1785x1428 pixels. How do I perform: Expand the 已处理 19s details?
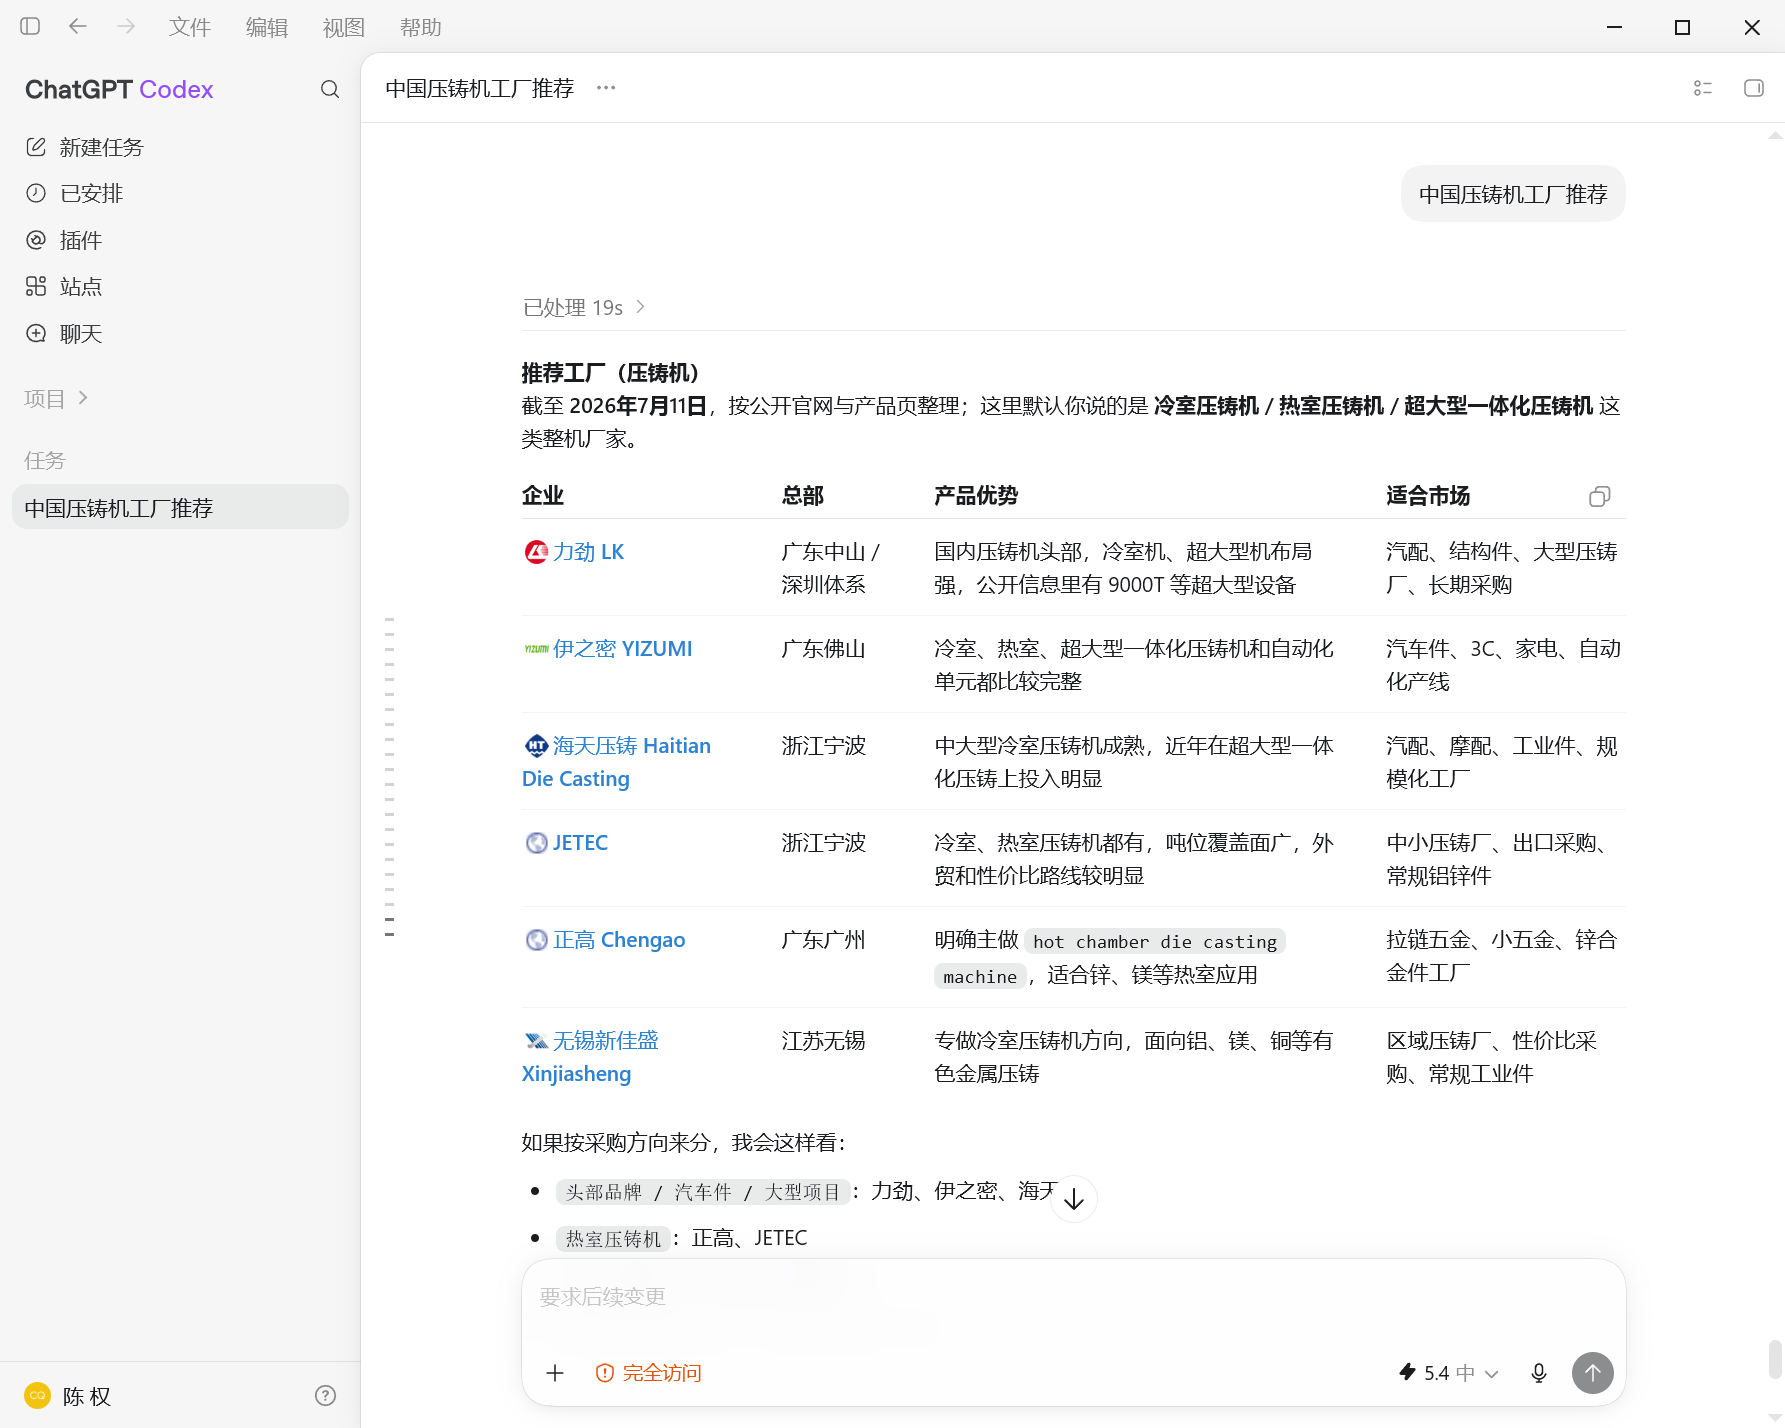pyautogui.click(x=584, y=307)
